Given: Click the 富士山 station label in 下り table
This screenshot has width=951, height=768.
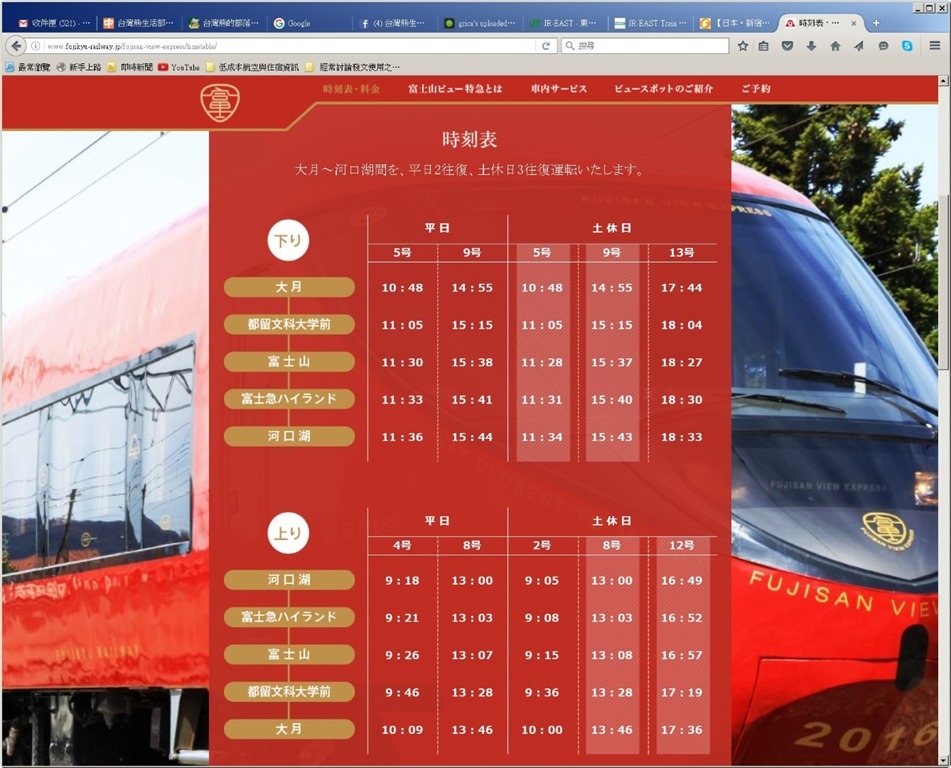Looking at the screenshot, I should 289,362.
